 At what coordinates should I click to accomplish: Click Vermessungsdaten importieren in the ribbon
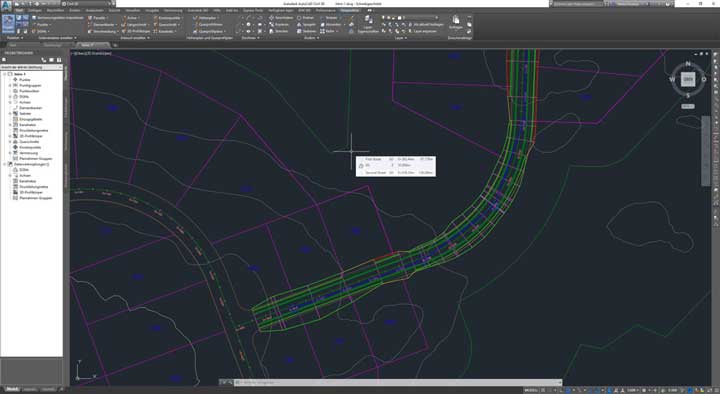pyautogui.click(x=58, y=18)
